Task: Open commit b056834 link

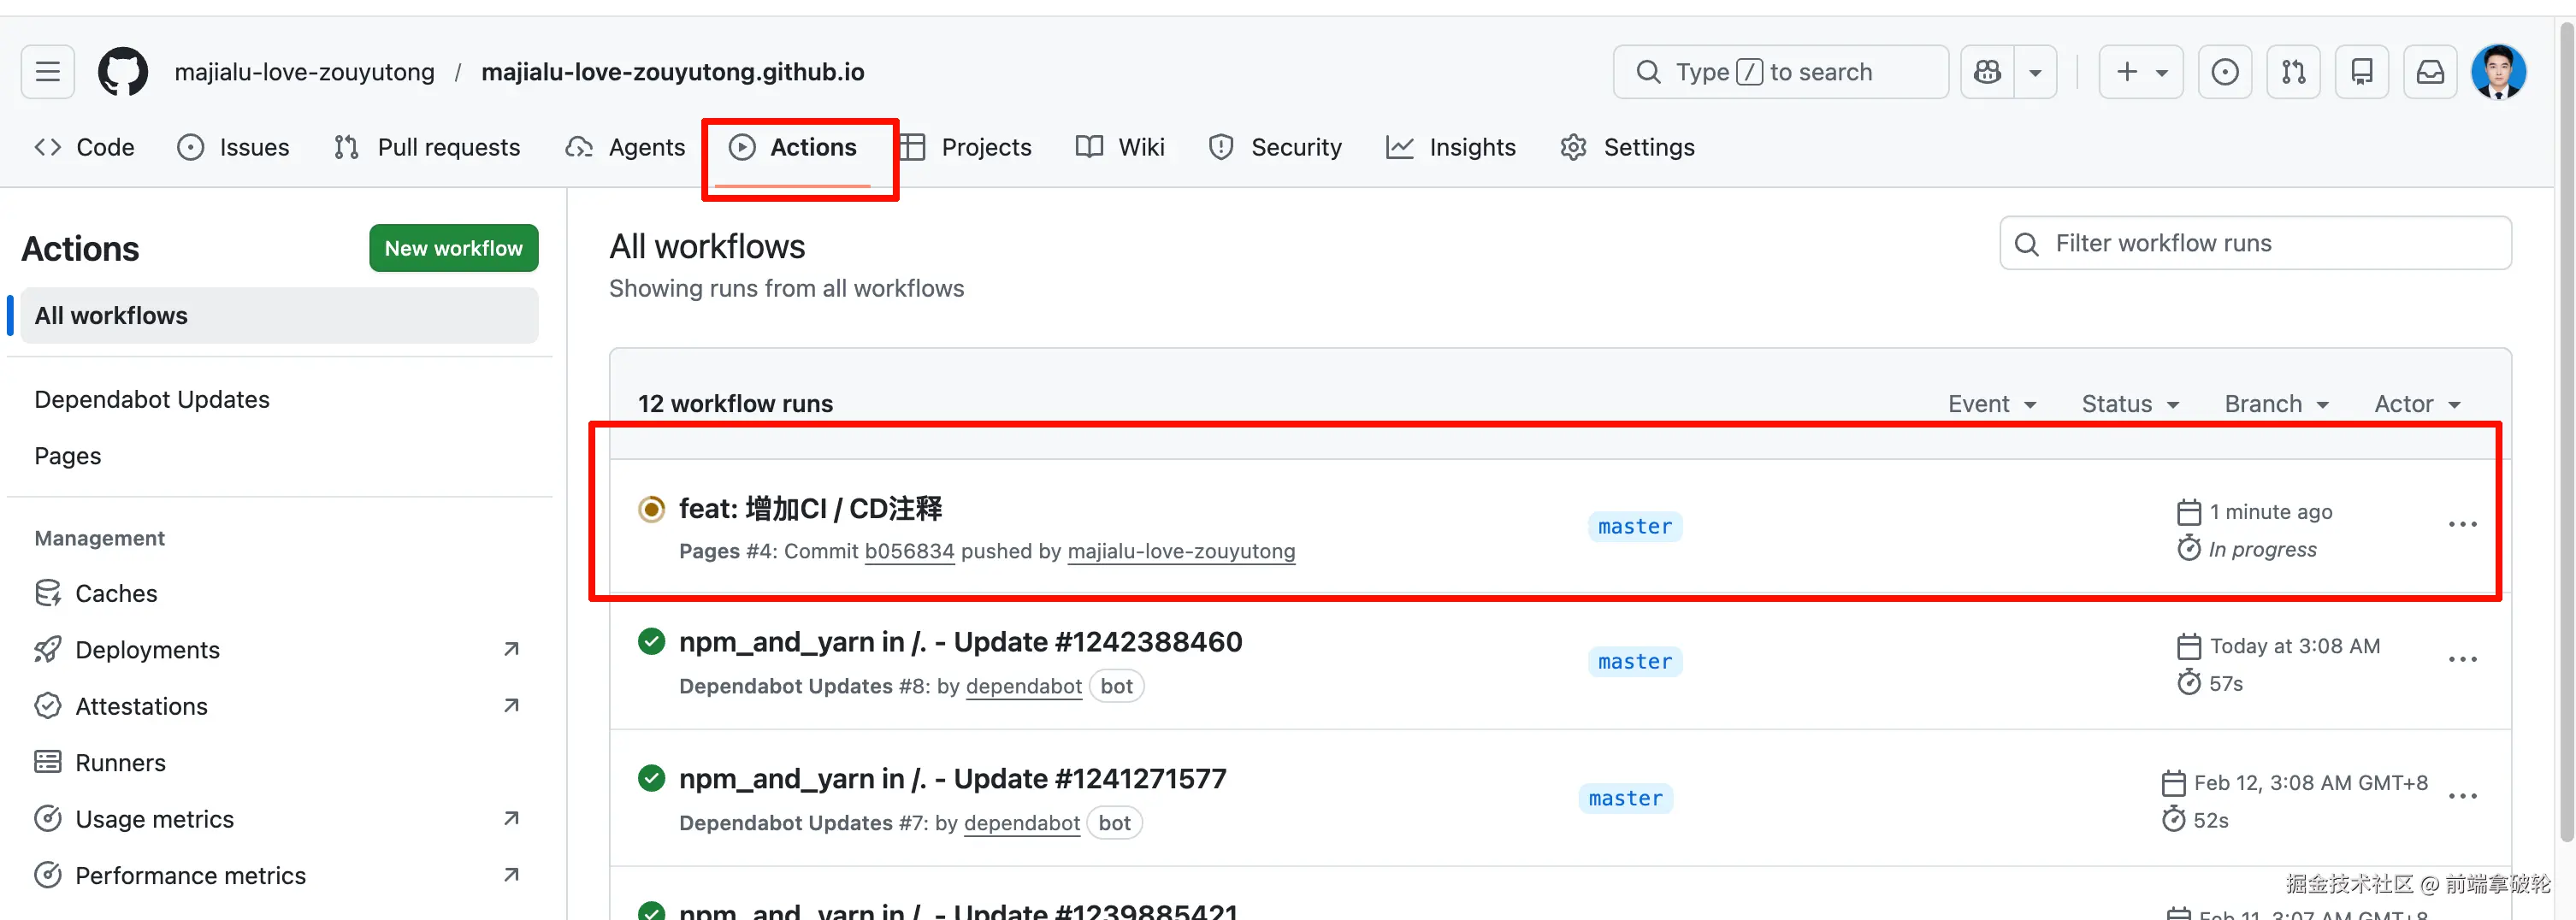Action: click(x=909, y=551)
